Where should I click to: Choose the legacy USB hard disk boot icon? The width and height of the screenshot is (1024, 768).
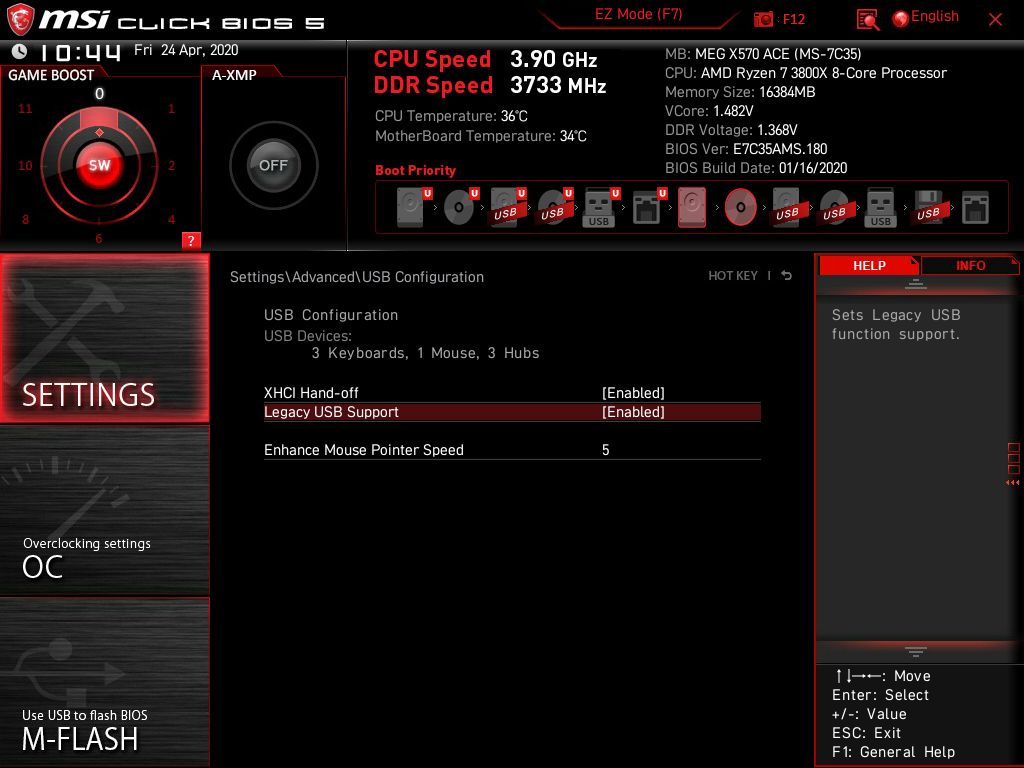pos(788,207)
